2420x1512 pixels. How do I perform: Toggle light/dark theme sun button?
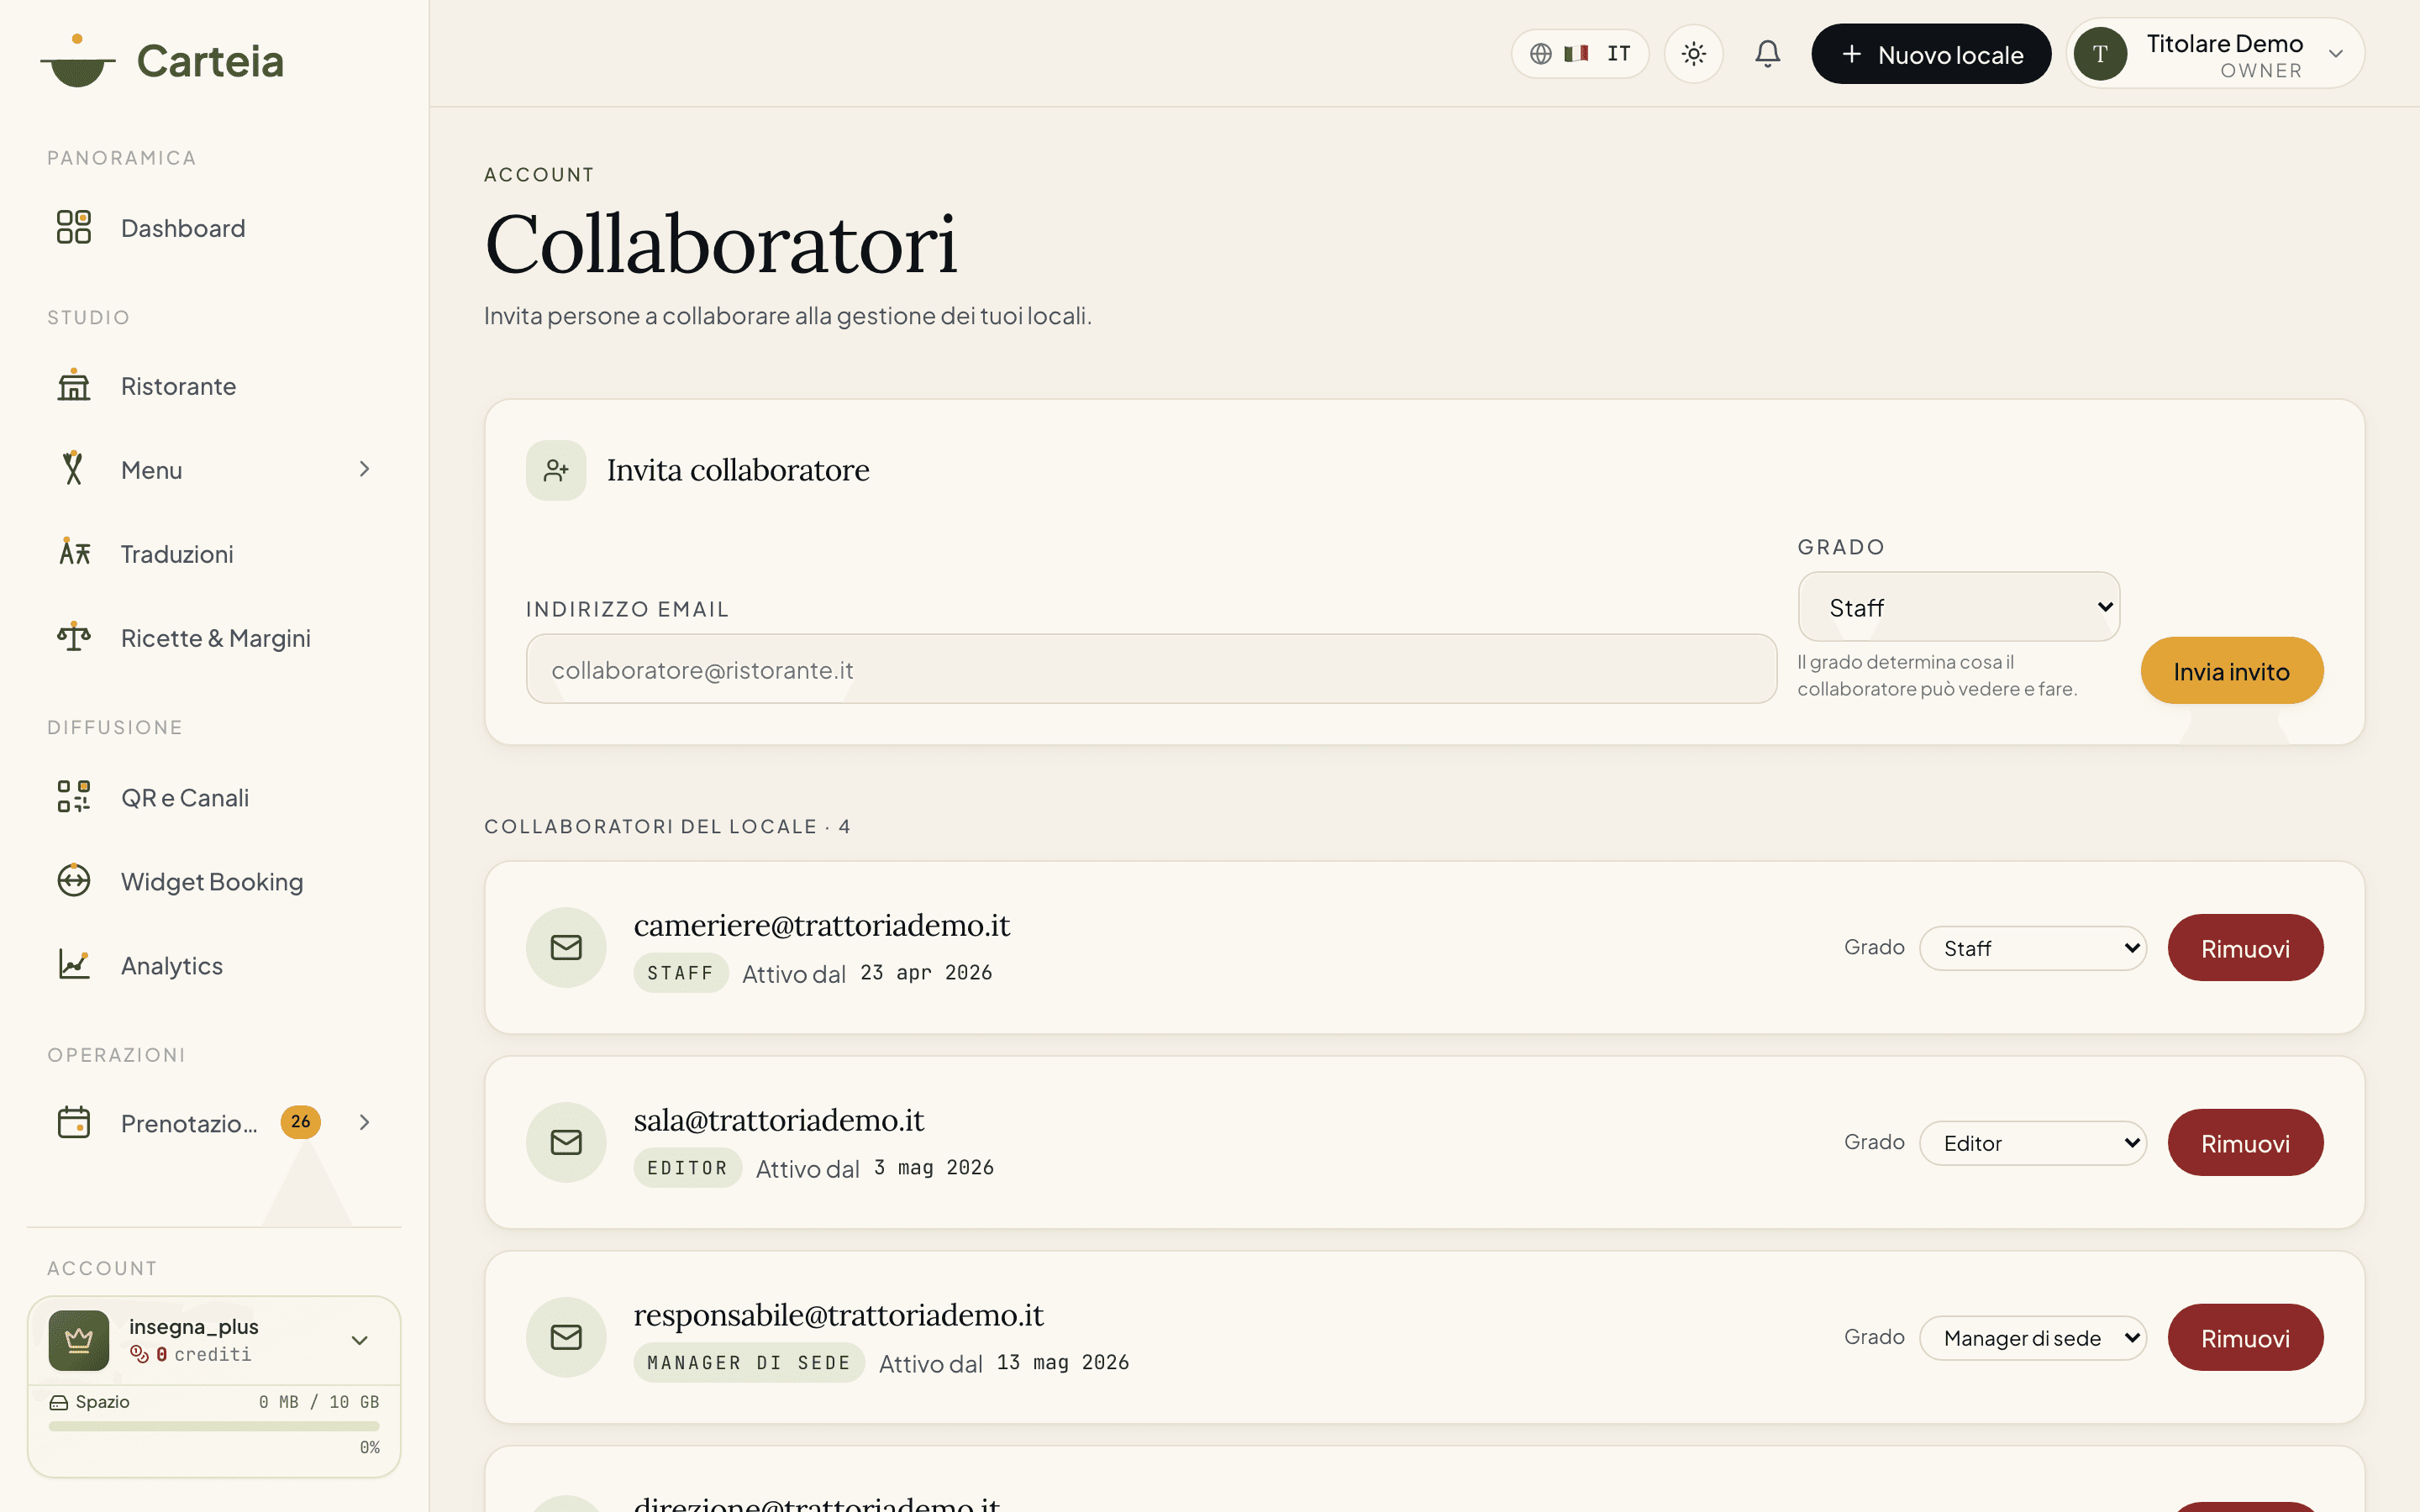point(1693,54)
